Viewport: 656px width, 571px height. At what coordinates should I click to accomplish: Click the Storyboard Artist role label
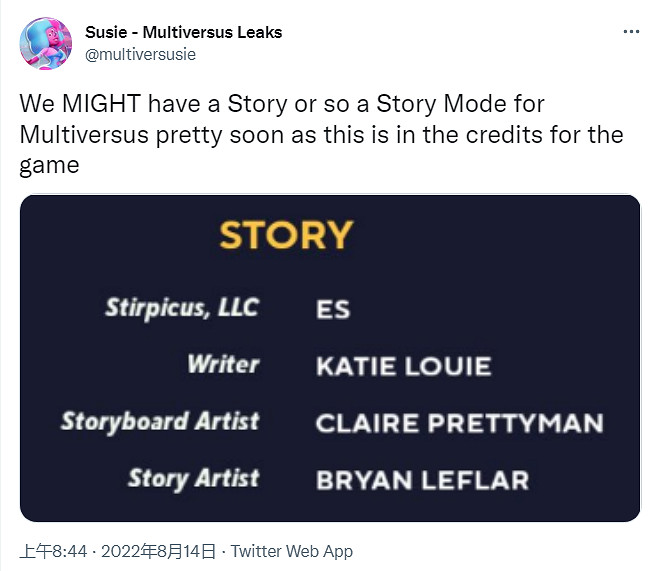(159, 421)
